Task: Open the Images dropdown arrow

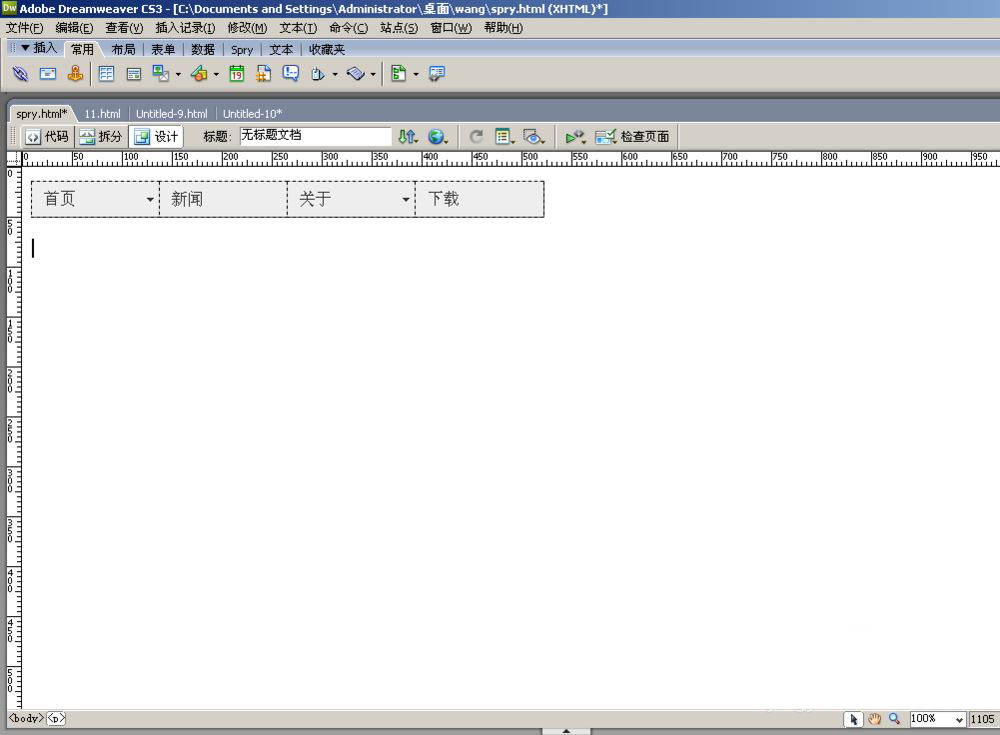Action: coord(178,75)
